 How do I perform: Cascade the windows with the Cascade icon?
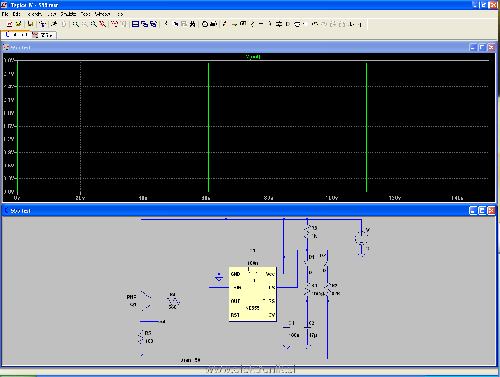pos(144,24)
